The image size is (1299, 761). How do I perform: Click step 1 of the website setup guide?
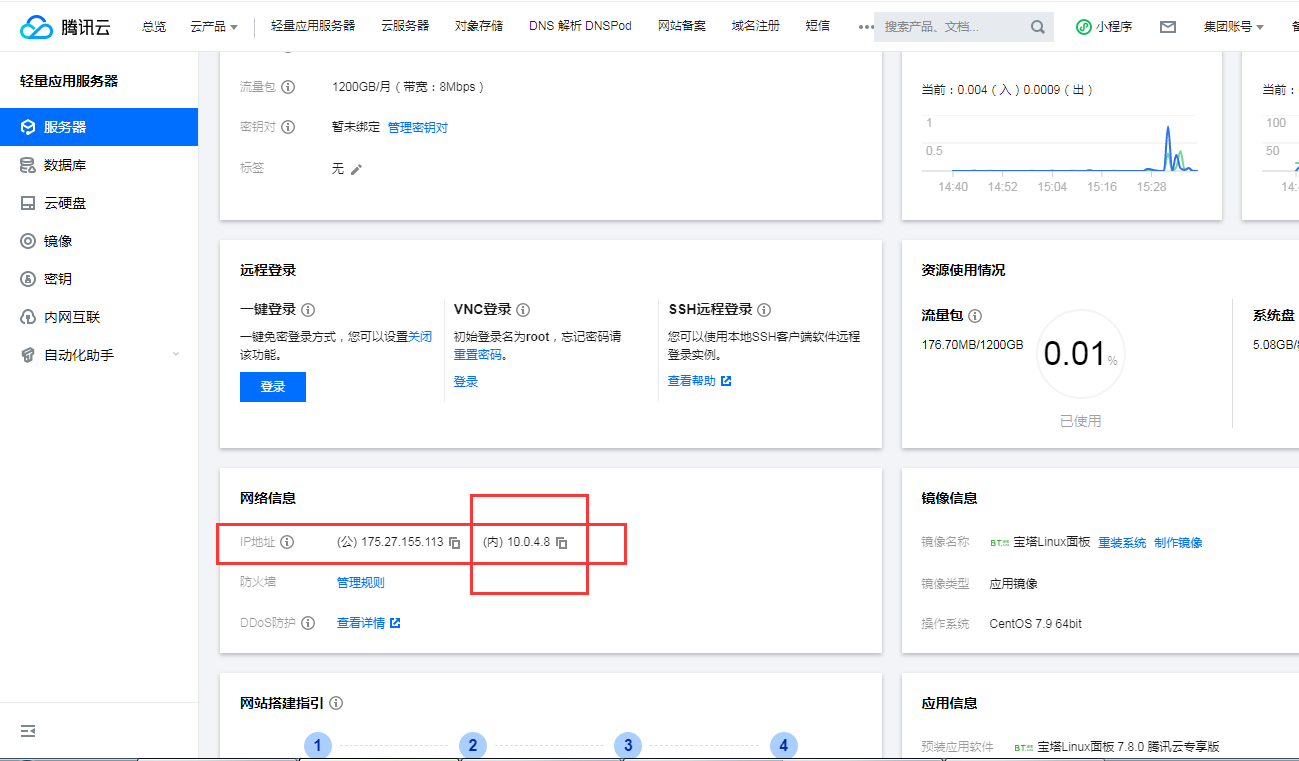tap(317, 745)
